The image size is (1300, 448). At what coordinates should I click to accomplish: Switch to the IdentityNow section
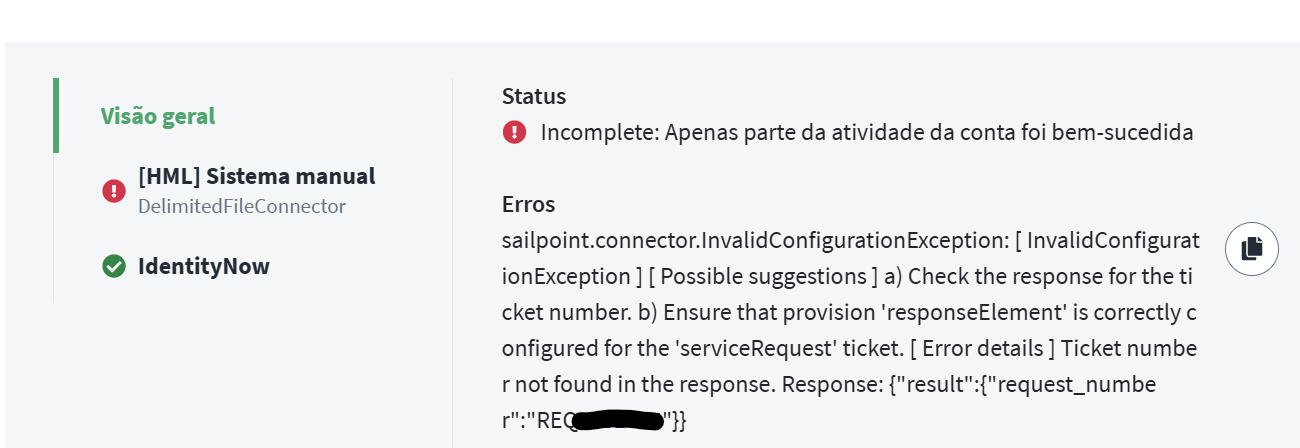[x=203, y=266]
